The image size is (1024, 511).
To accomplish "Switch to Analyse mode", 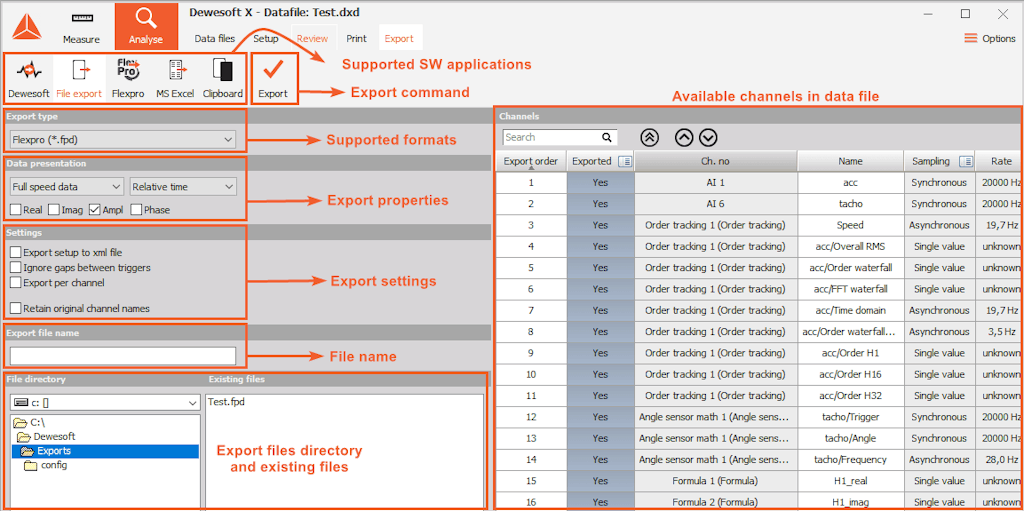I will [146, 27].
